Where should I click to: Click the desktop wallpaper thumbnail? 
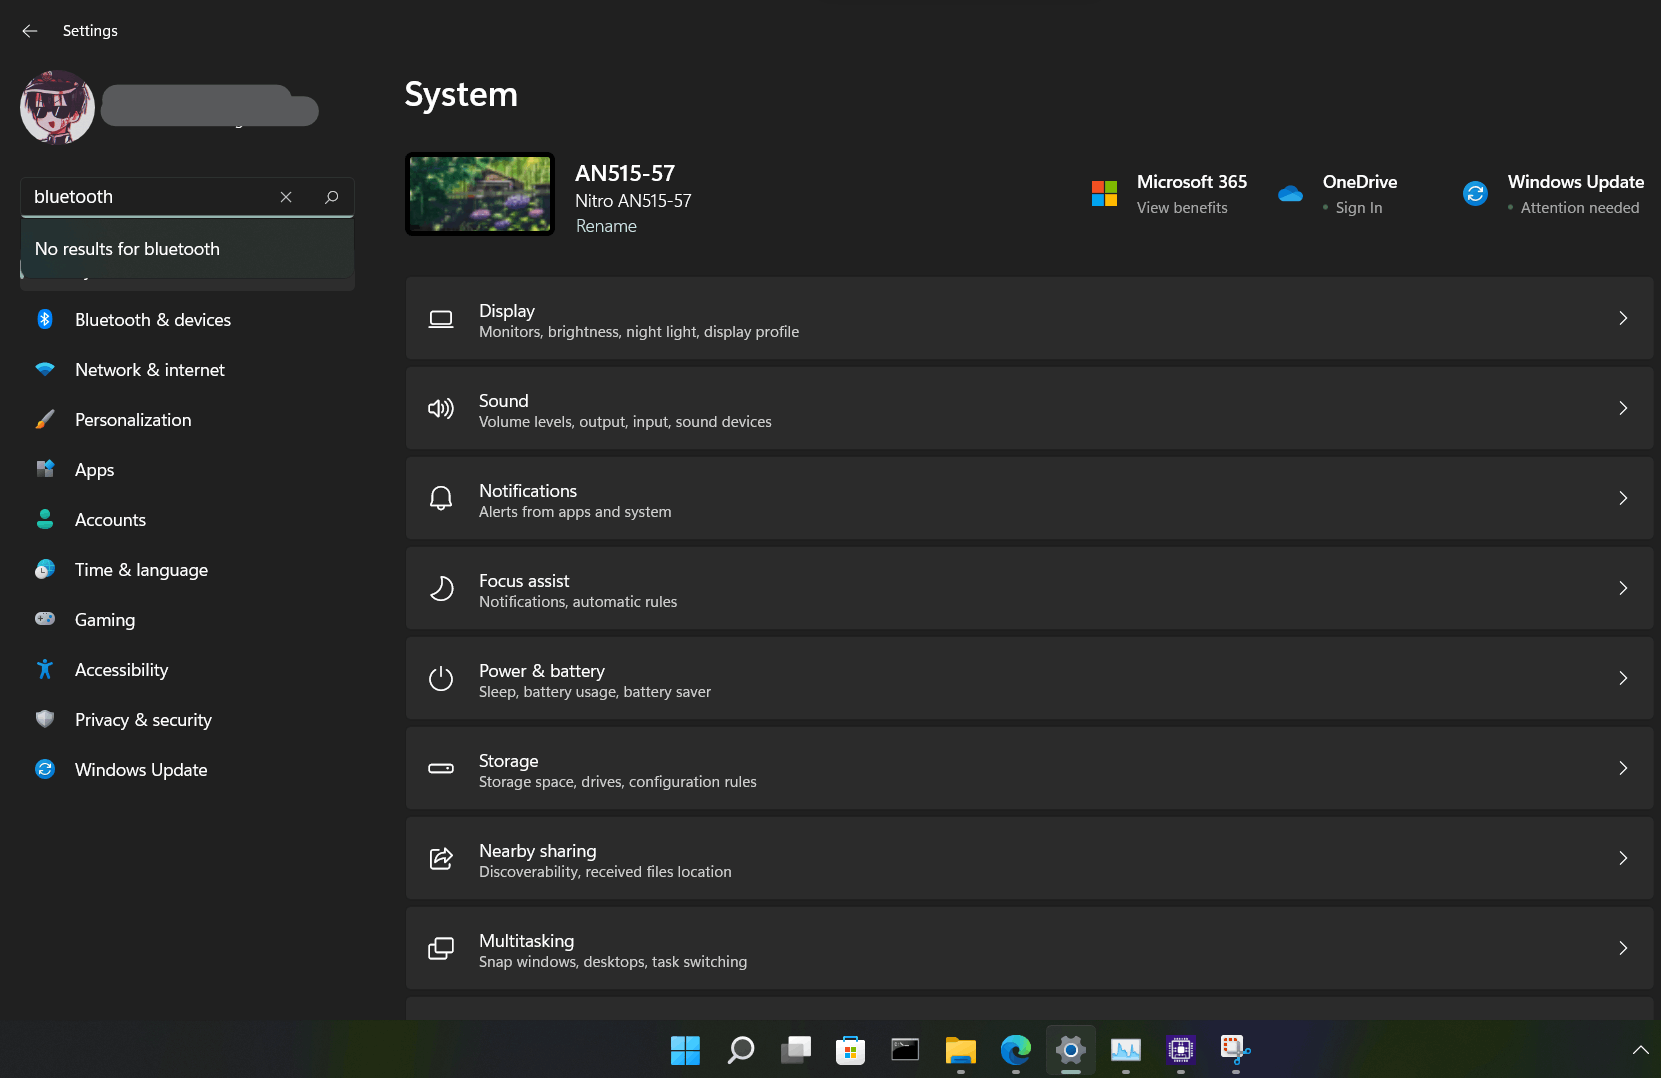point(480,194)
